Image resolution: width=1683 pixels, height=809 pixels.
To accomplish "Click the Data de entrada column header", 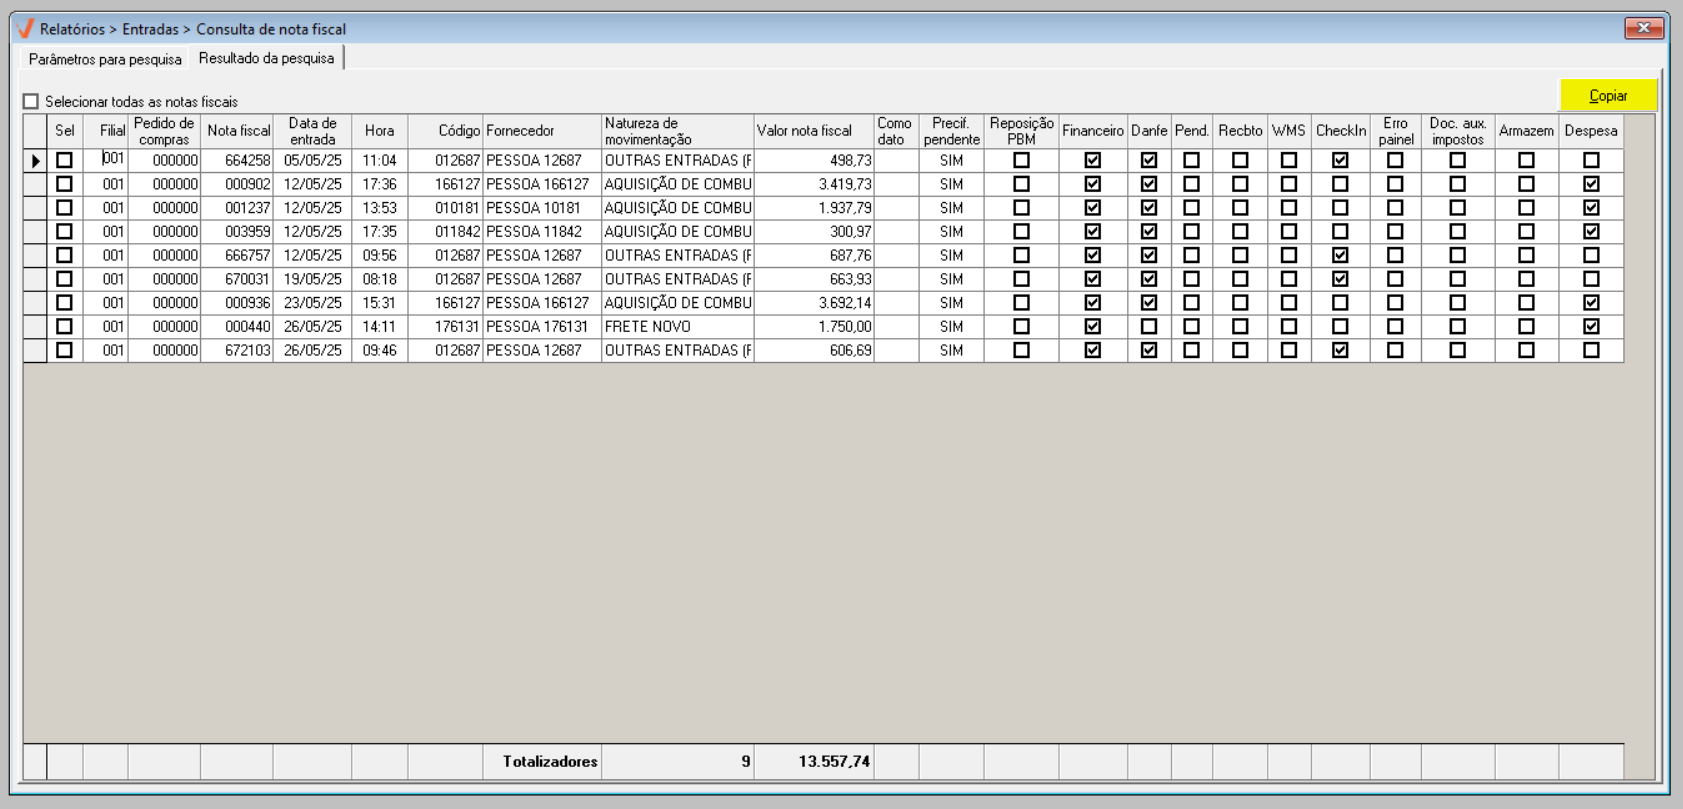I will coord(312,131).
